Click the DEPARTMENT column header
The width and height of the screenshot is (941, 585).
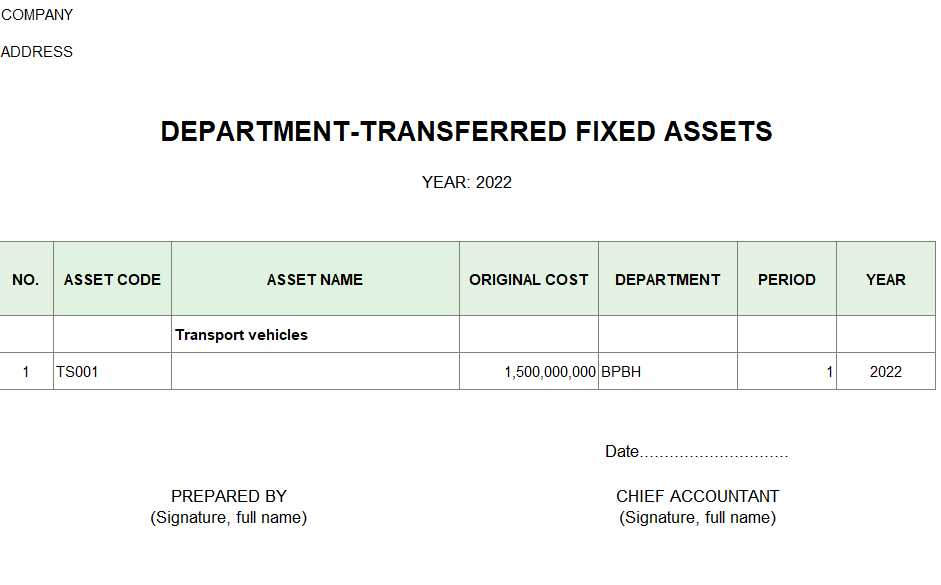point(667,280)
